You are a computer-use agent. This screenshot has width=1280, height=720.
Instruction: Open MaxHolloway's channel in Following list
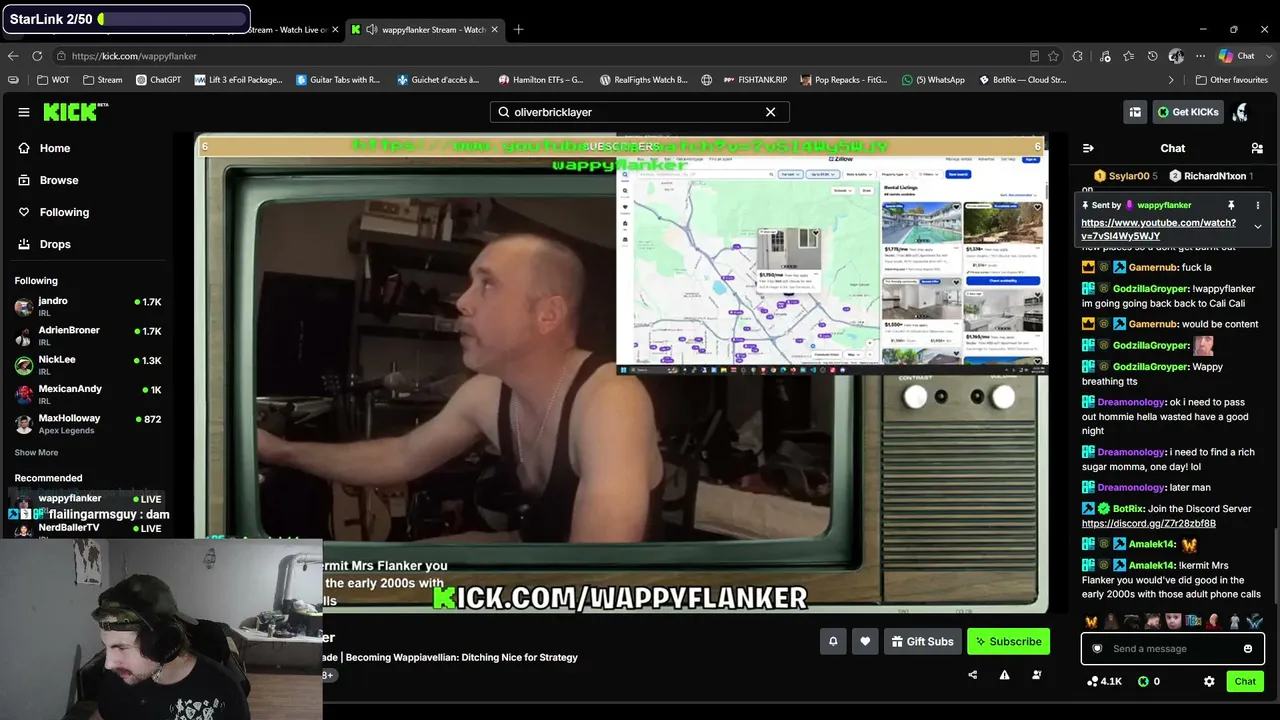[88, 423]
